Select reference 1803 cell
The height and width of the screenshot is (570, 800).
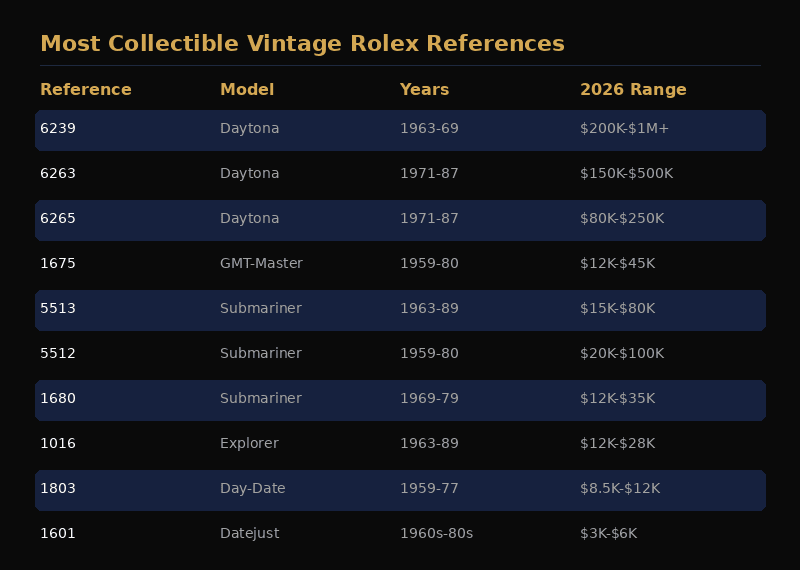click(x=58, y=488)
